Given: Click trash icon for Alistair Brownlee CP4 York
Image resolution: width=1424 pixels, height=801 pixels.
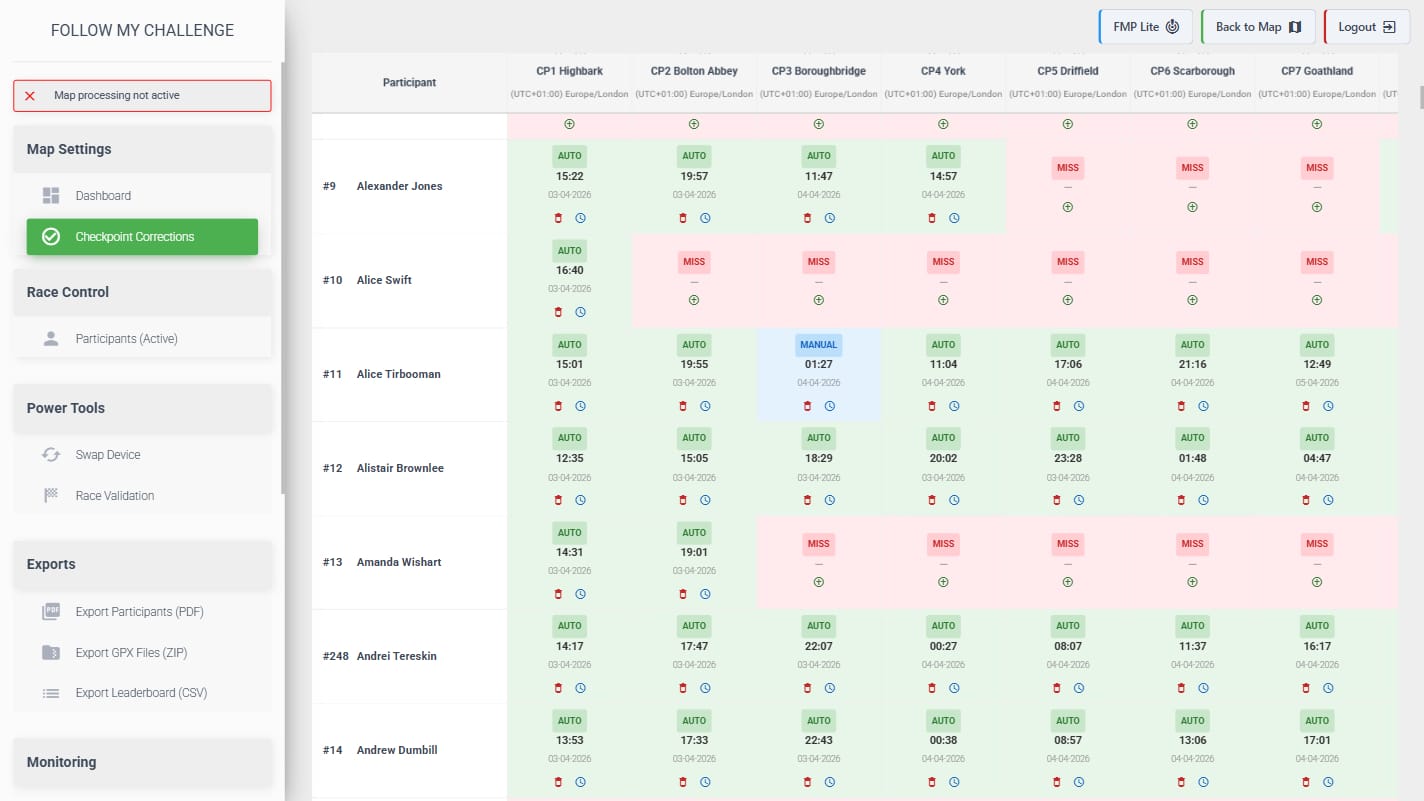Looking at the screenshot, I should coord(932,500).
